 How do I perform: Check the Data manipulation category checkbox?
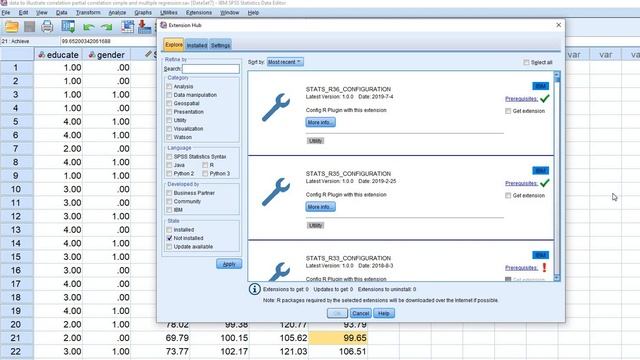169,95
